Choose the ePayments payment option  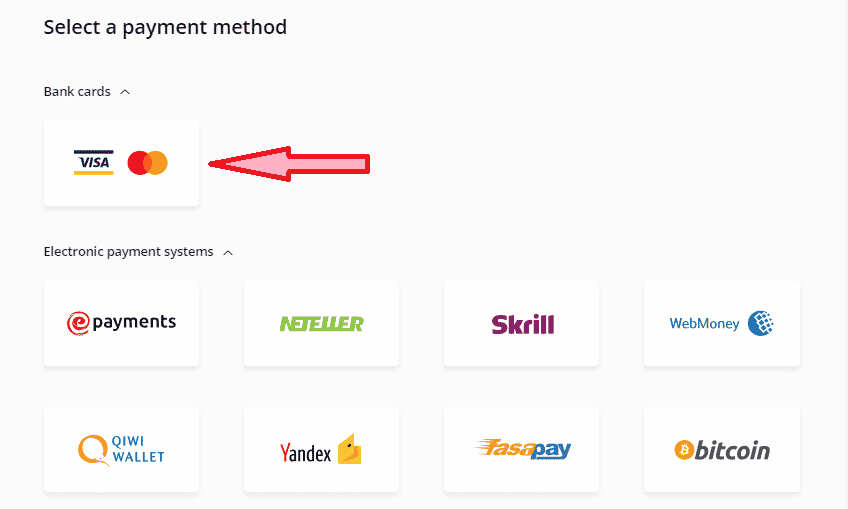coord(122,323)
